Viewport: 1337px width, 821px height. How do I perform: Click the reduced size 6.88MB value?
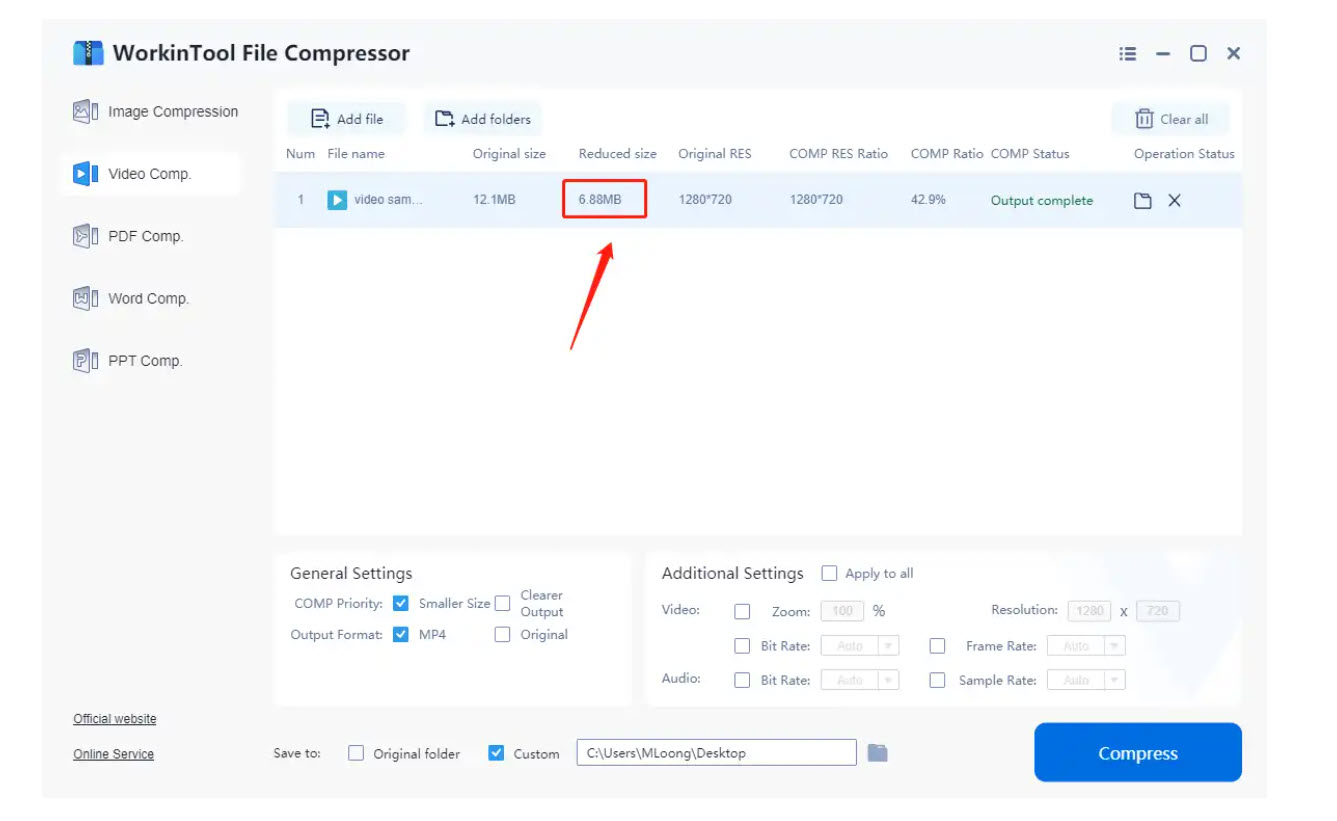(600, 200)
